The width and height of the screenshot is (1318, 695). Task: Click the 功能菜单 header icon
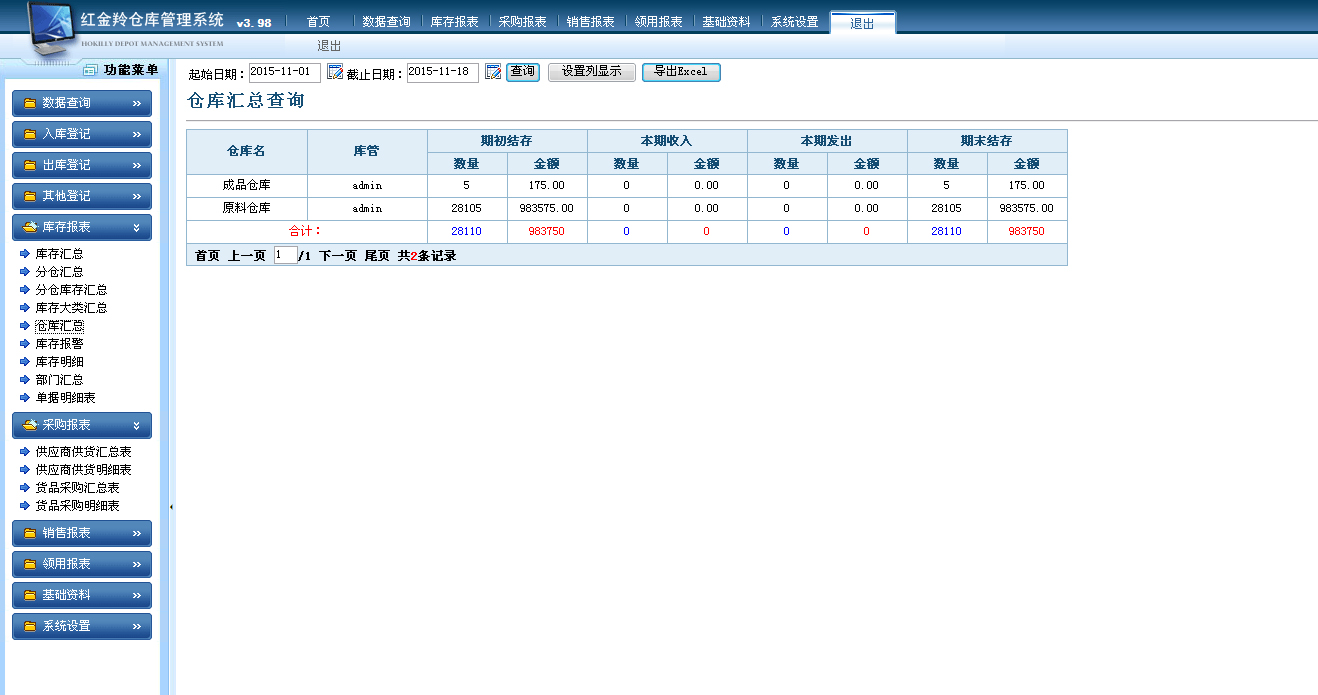pos(90,70)
